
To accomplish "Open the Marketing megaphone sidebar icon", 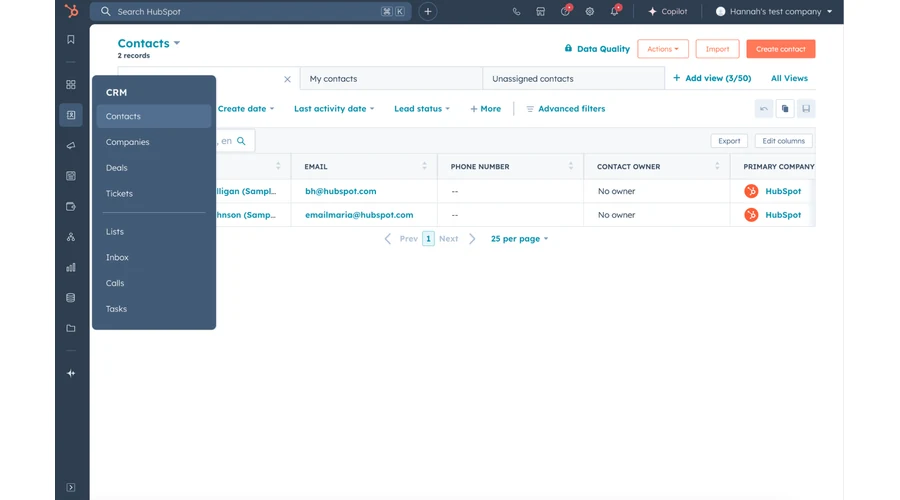I will tap(71, 145).
